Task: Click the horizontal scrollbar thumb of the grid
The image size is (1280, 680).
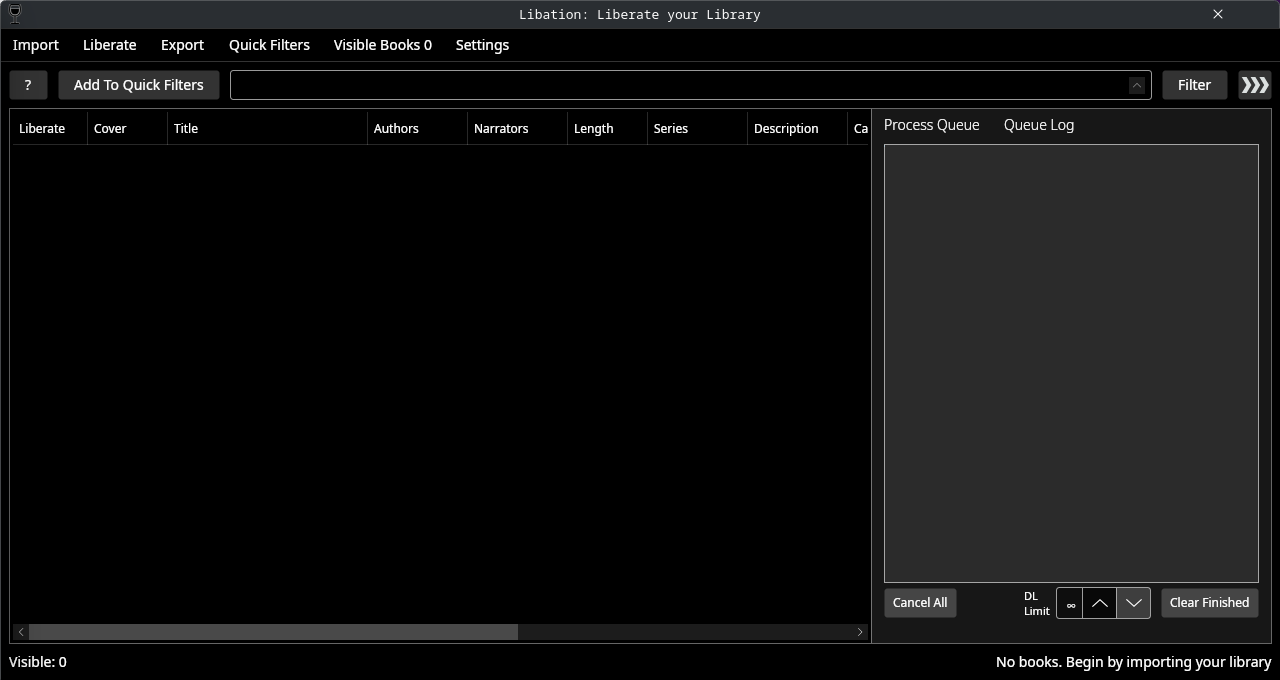Action: [x=273, y=632]
